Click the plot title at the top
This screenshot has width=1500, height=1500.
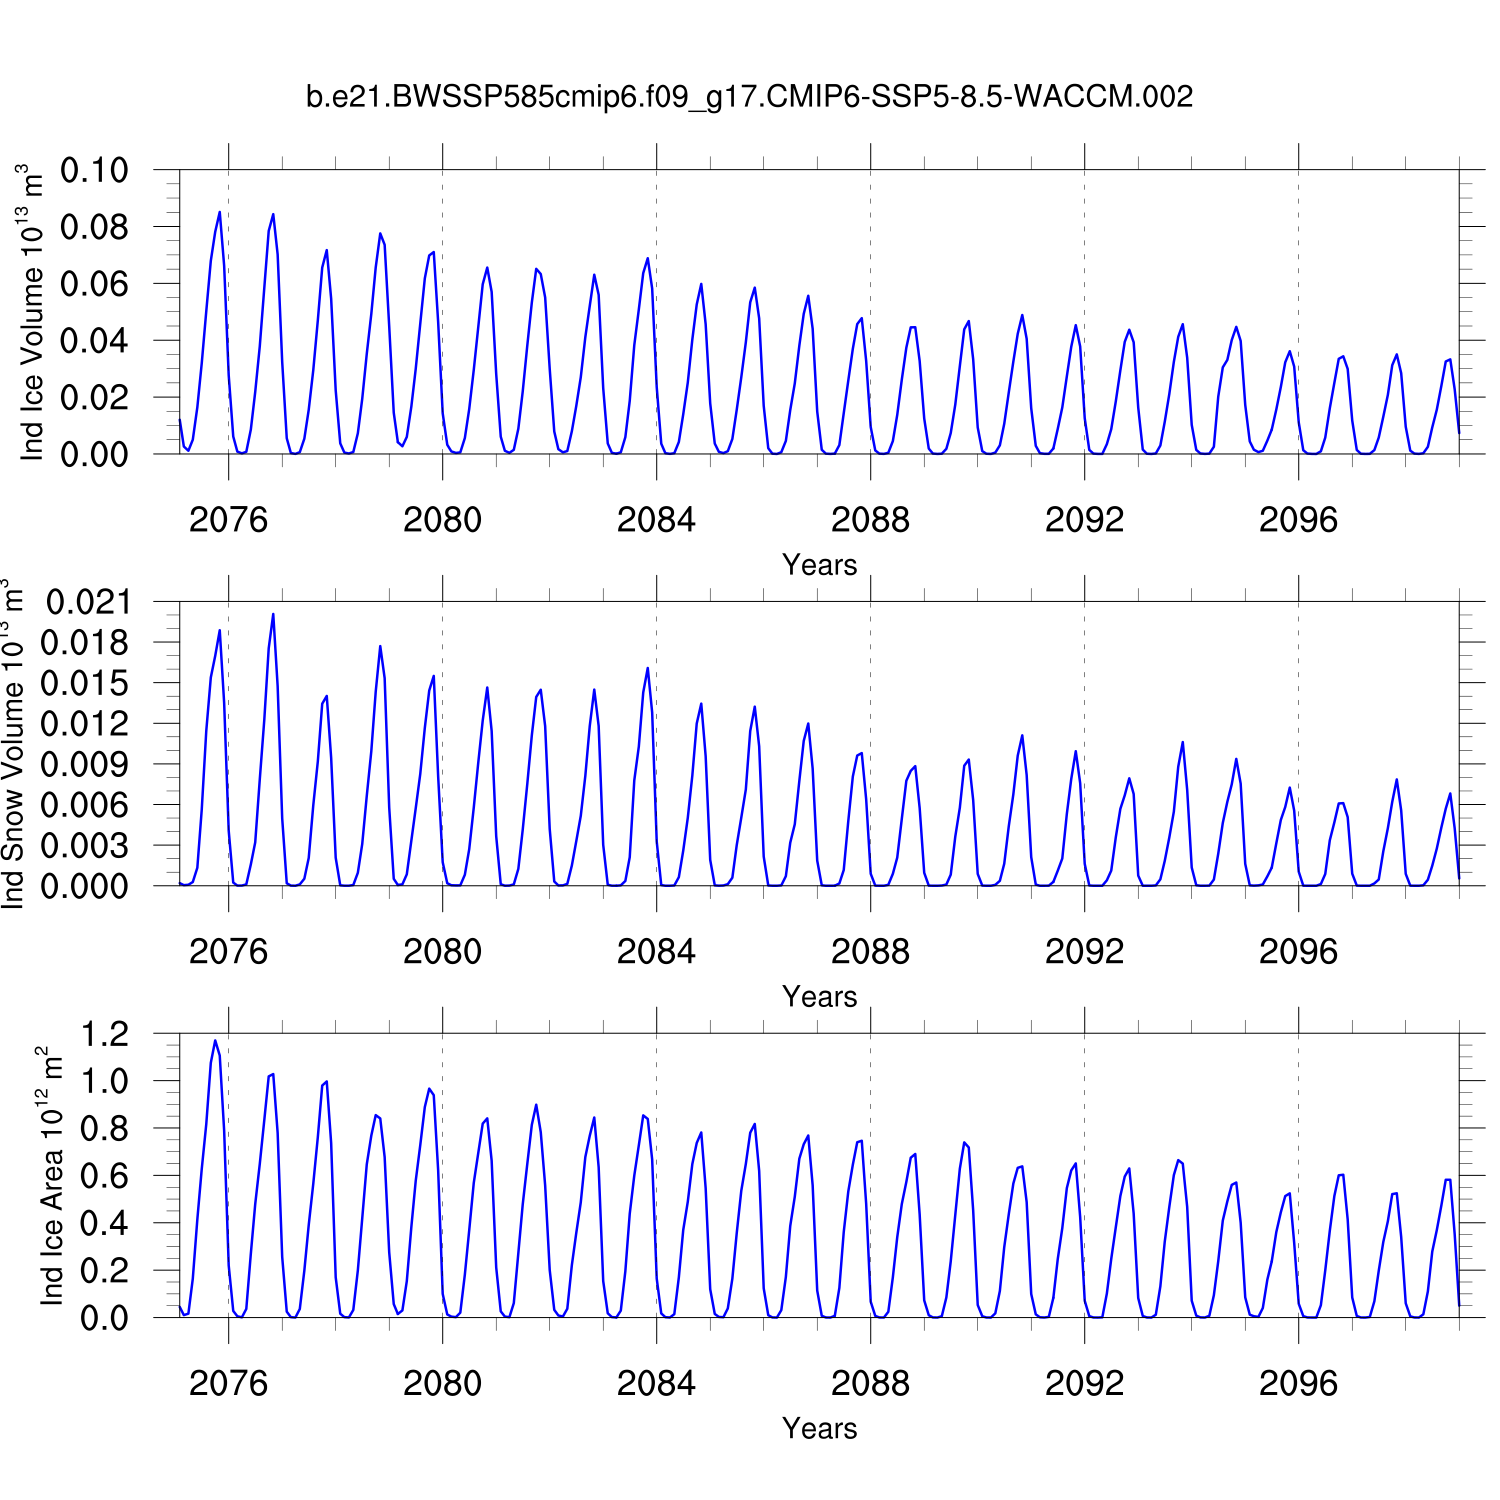tap(749, 97)
